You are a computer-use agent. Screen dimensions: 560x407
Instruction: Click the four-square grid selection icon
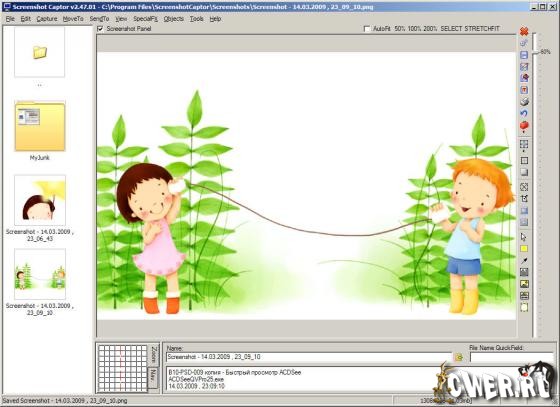[x=524, y=145]
